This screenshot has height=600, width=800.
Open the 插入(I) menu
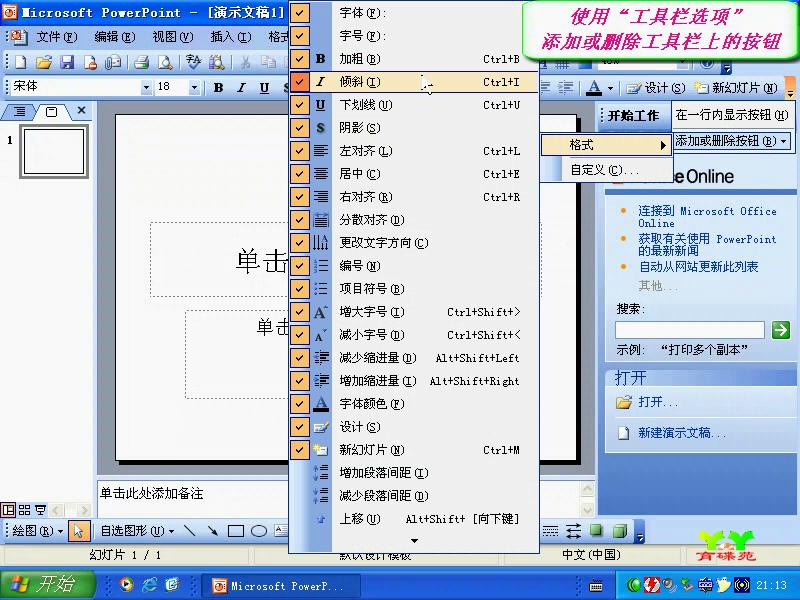pyautogui.click(x=231, y=36)
